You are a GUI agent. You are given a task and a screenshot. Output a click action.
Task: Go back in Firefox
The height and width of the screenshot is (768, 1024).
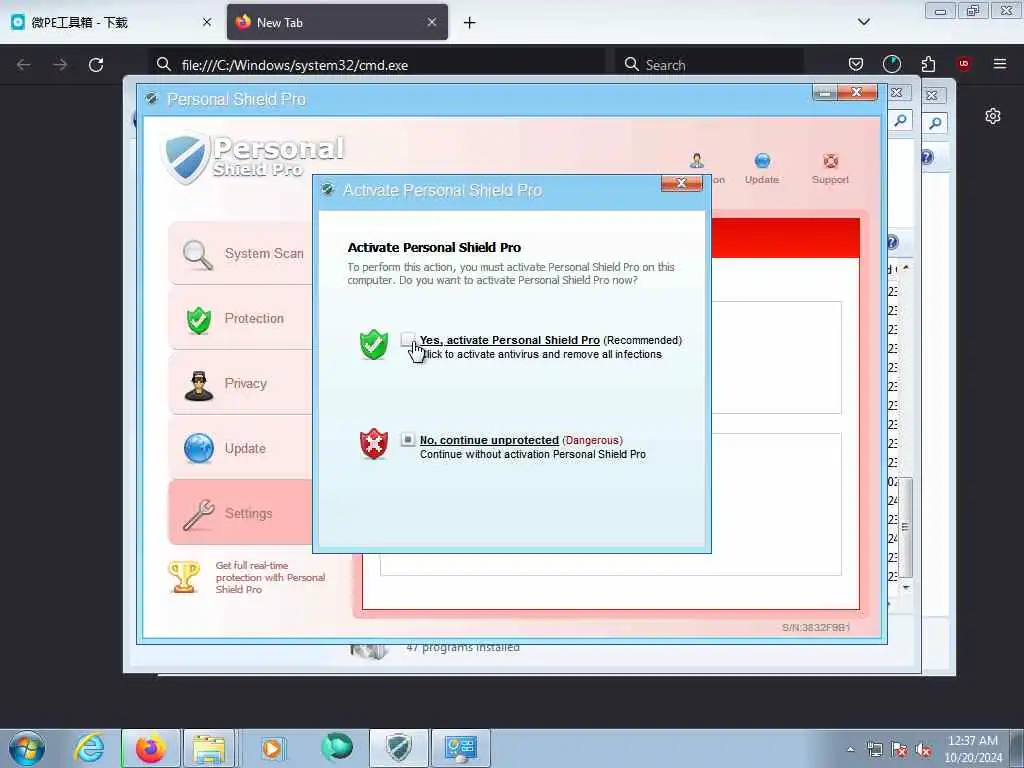24,65
